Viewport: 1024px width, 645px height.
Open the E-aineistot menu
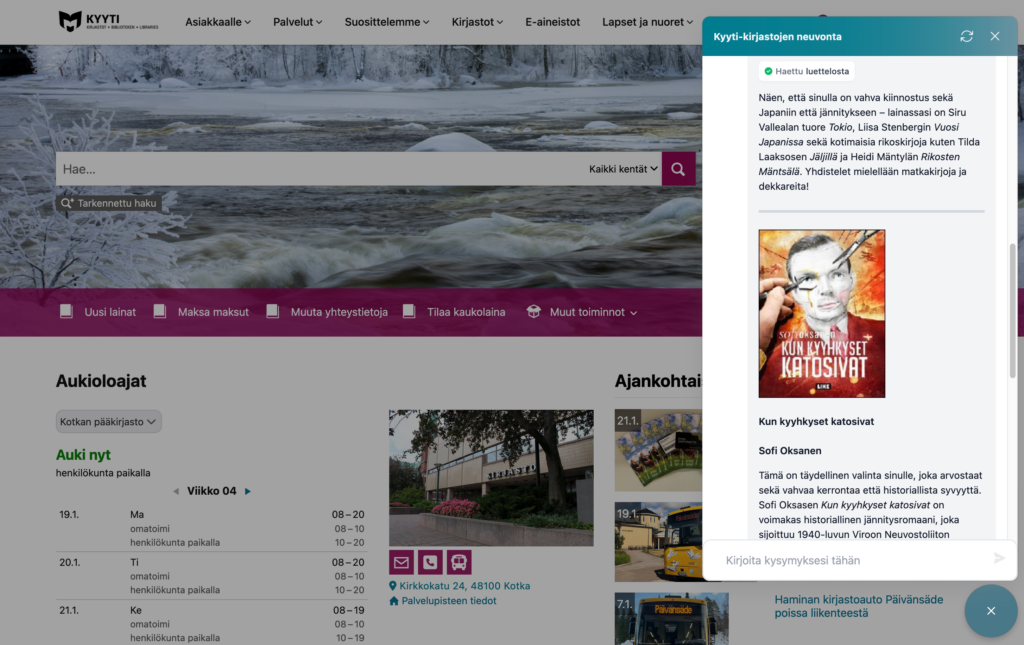[553, 21]
